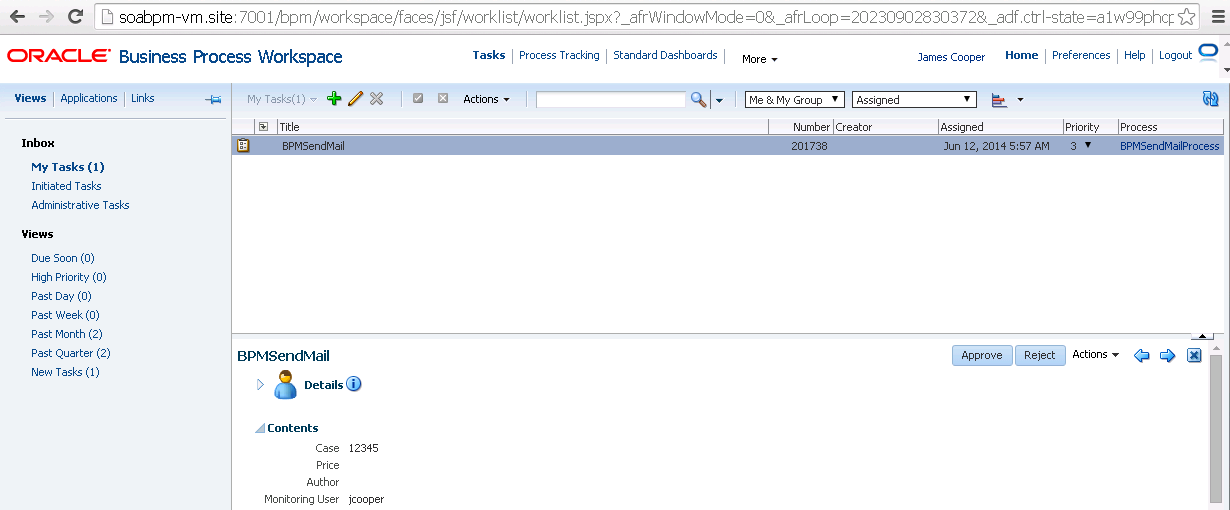
Task: Open the My Tasks(1) dropdown
Action: [x=282, y=99]
